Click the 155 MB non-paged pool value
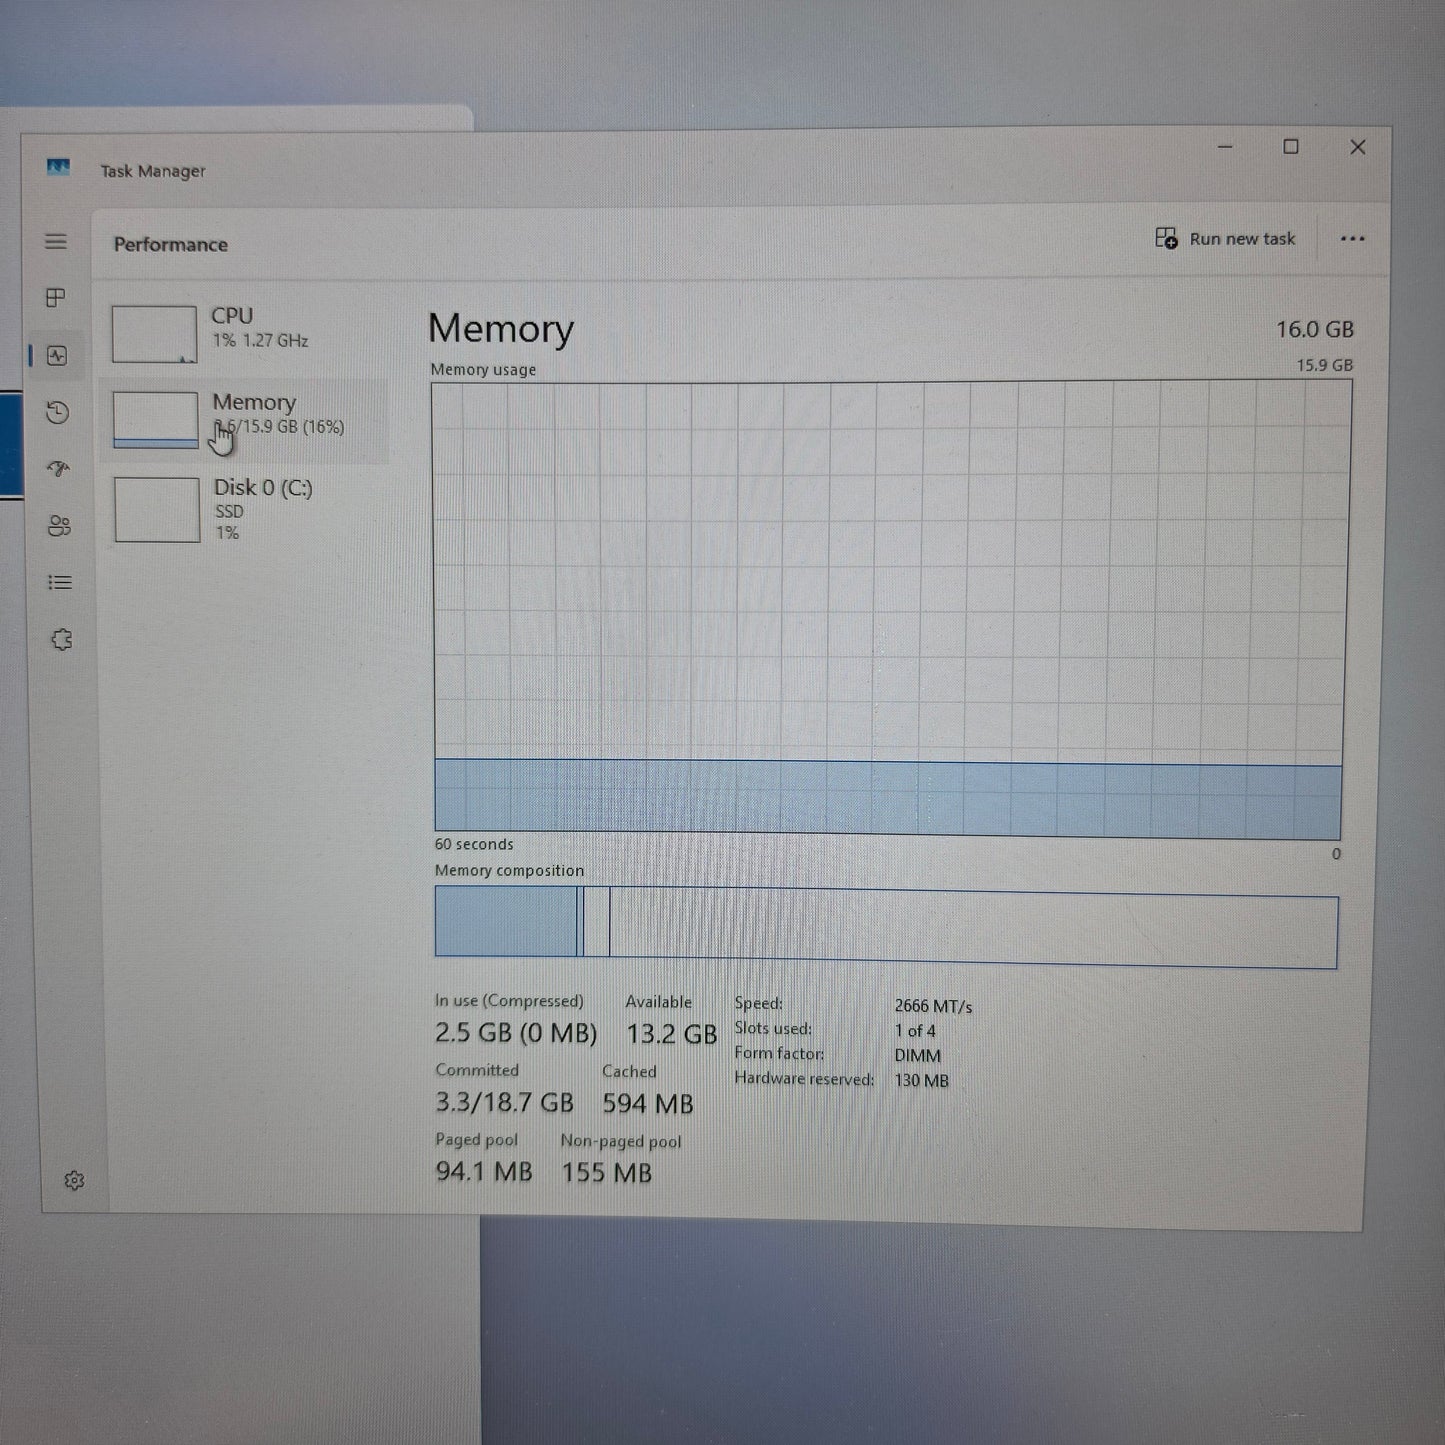The image size is (1445, 1445). pos(606,1172)
